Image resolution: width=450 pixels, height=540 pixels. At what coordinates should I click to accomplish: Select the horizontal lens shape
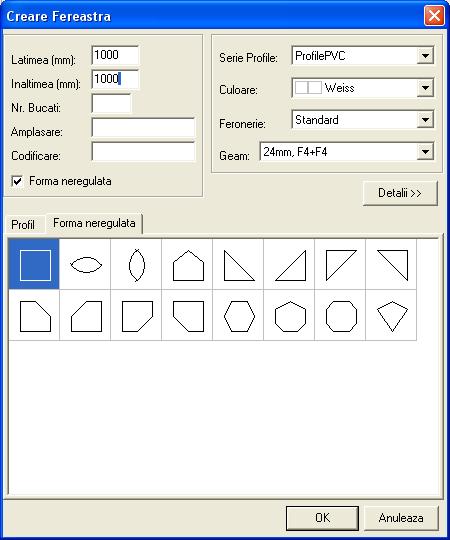(x=85, y=264)
